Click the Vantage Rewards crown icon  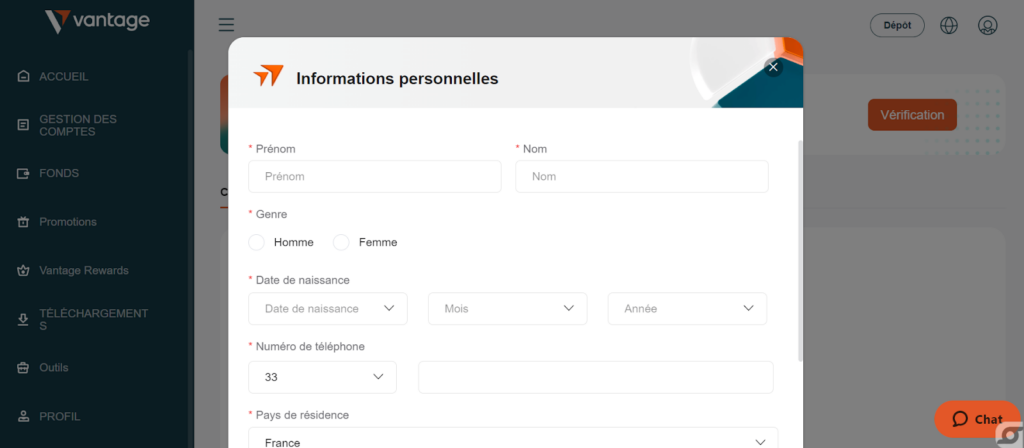[24, 271]
